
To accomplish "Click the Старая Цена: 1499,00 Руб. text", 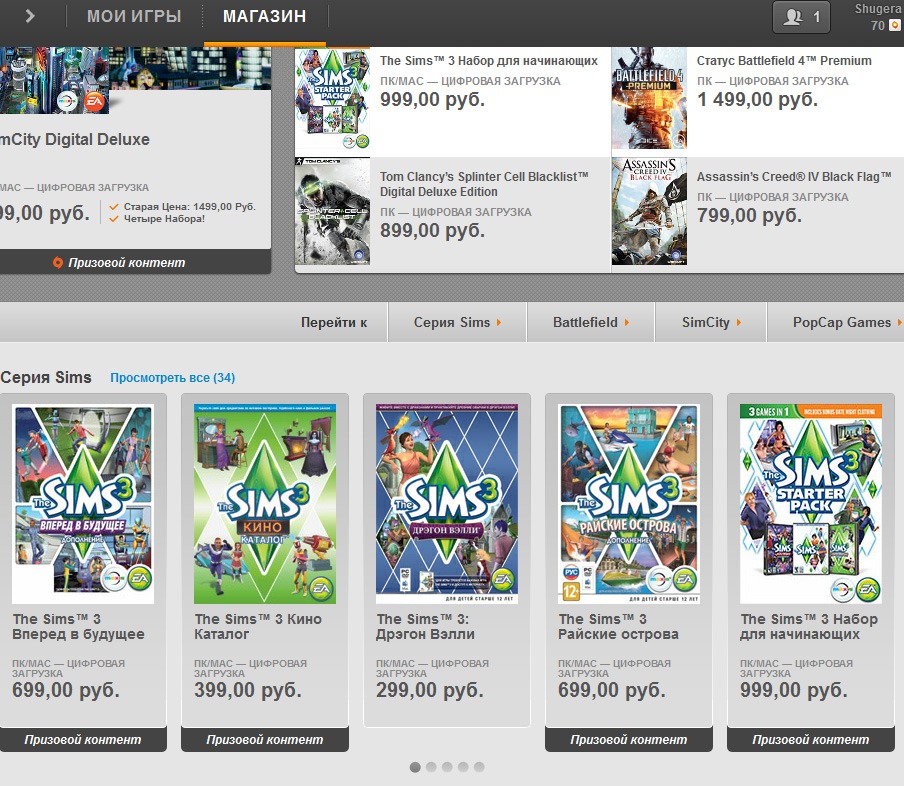I will pos(190,206).
